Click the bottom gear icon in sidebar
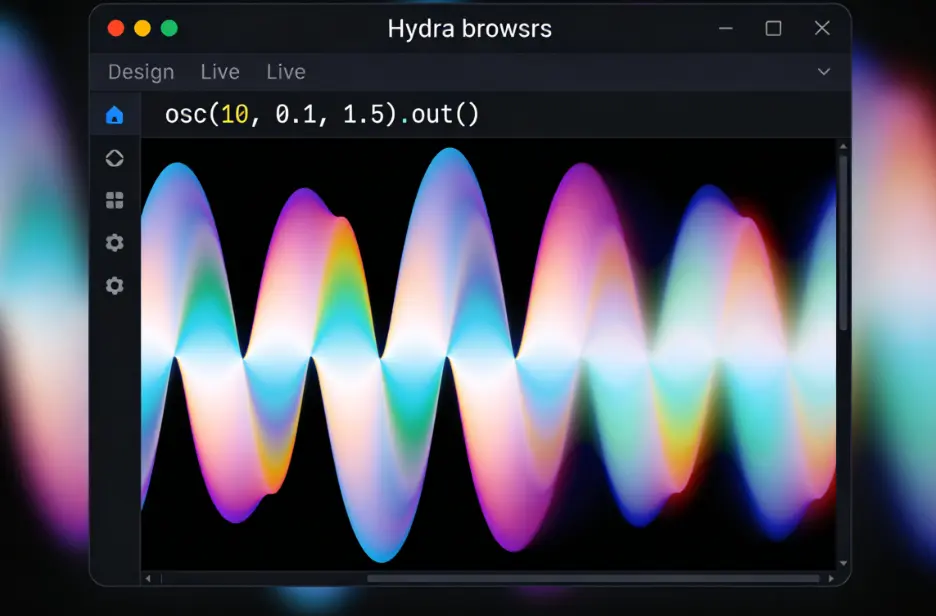The width and height of the screenshot is (936, 616). (x=115, y=286)
